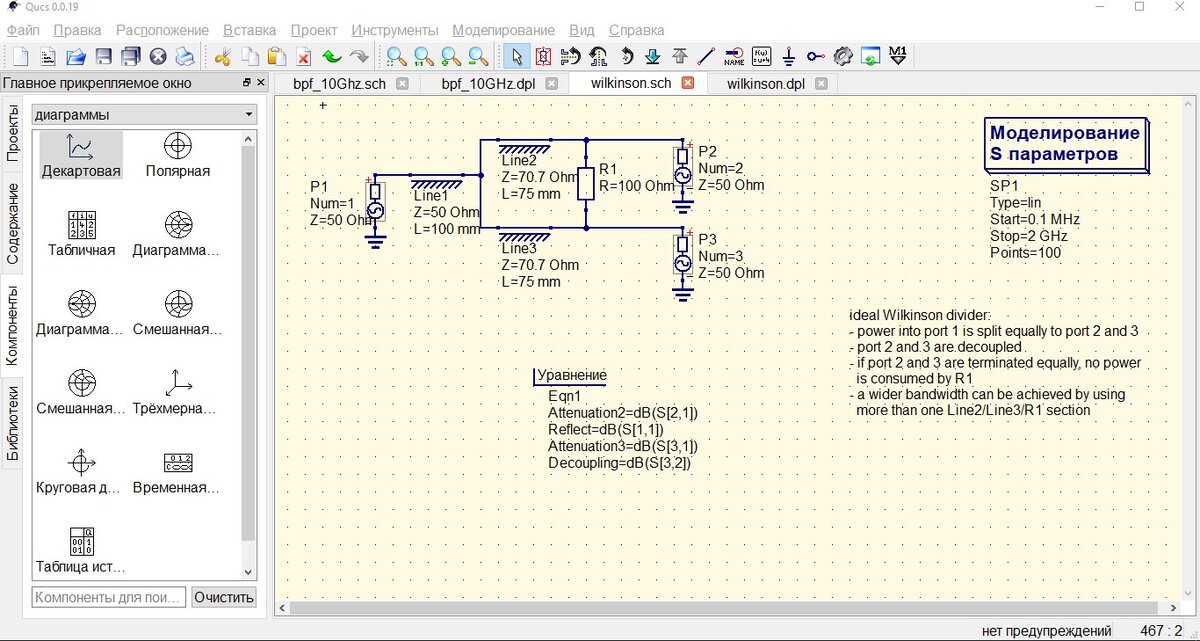Expand the диаграммы category dropdown
The height and width of the screenshot is (641, 1200).
click(144, 114)
